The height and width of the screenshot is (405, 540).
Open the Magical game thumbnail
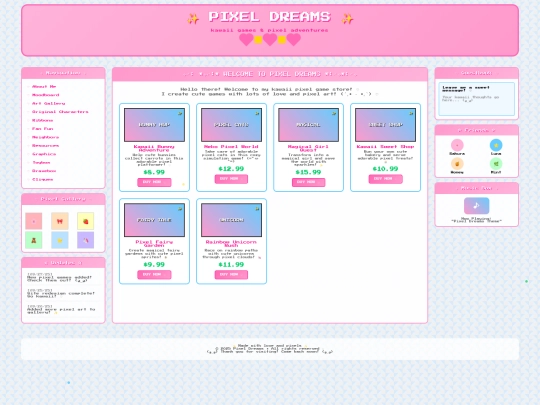[x=309, y=125]
